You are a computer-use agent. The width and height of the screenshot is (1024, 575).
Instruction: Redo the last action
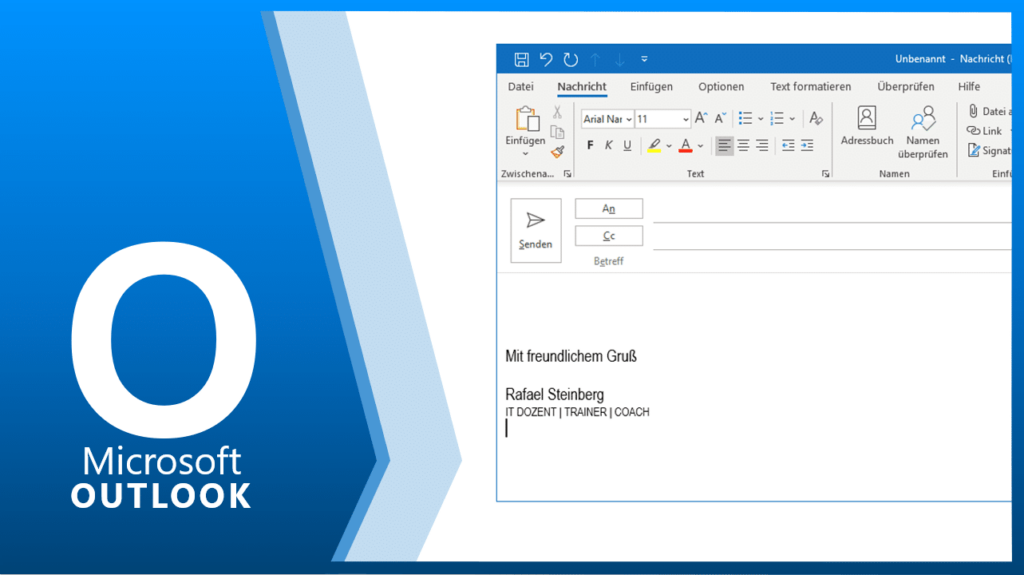click(571, 59)
